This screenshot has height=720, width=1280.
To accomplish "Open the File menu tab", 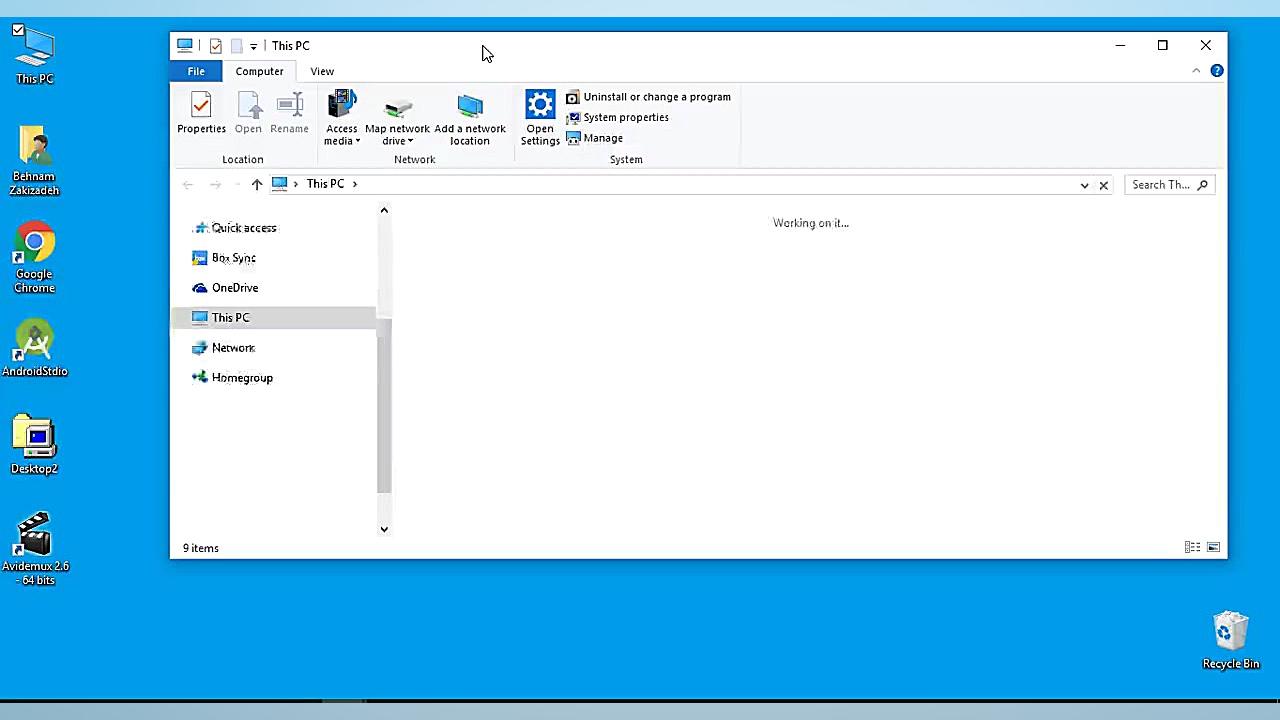I will [196, 71].
